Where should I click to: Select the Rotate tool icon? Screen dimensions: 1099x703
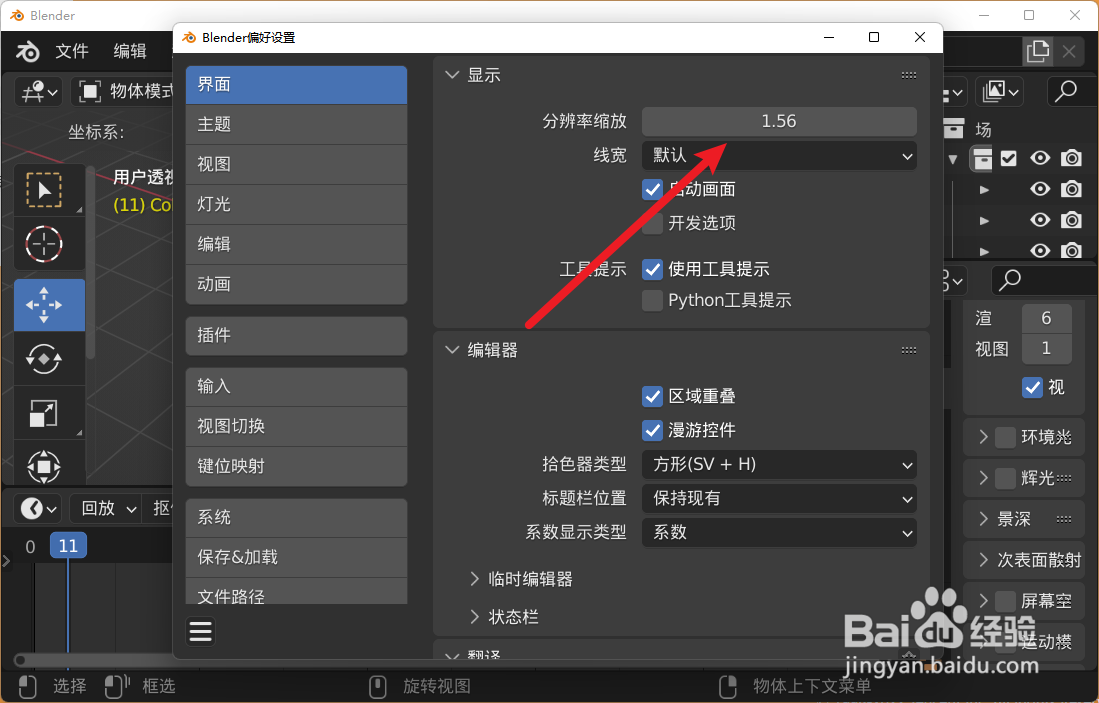tap(43, 359)
